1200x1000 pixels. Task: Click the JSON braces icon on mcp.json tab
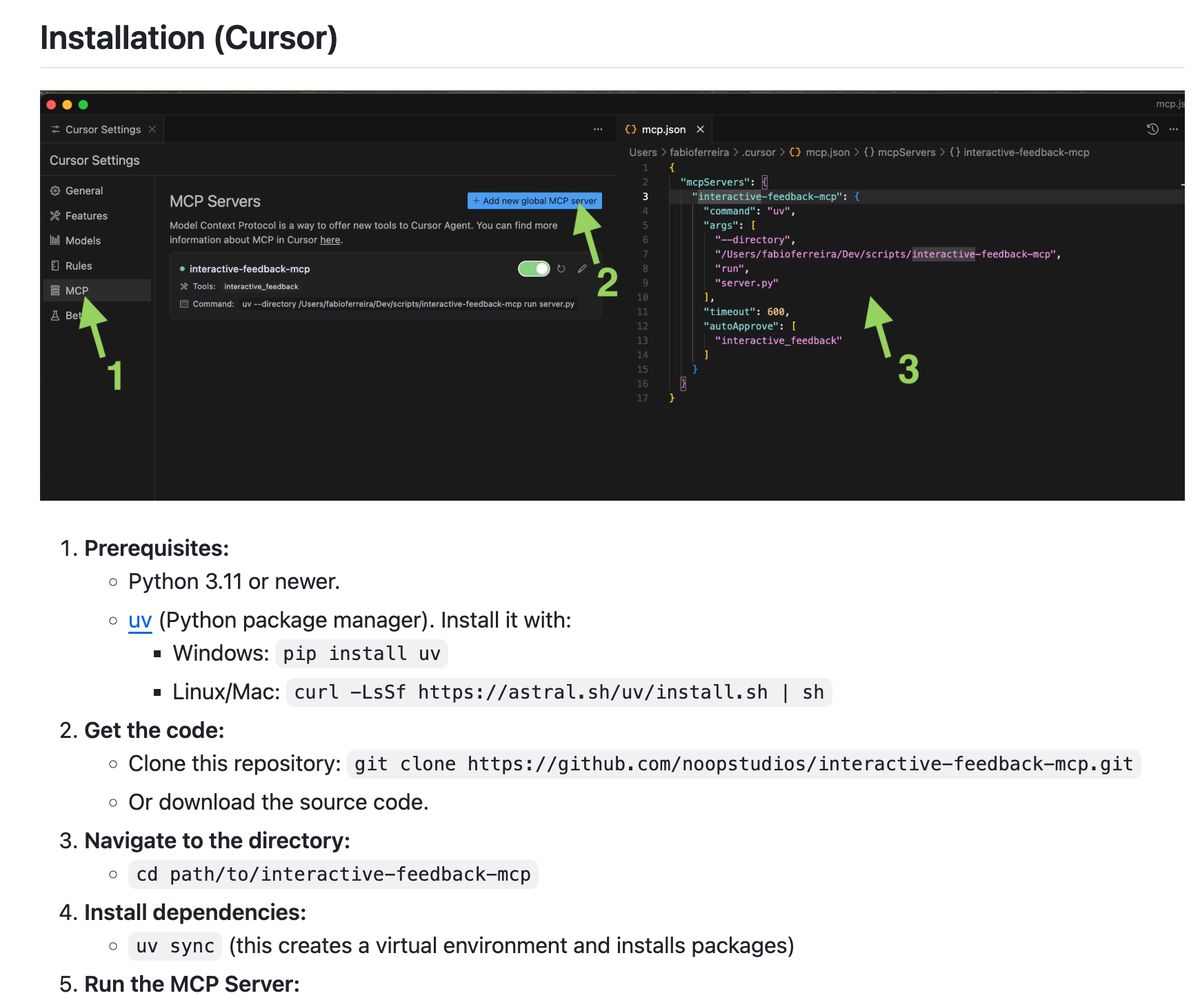[631, 129]
